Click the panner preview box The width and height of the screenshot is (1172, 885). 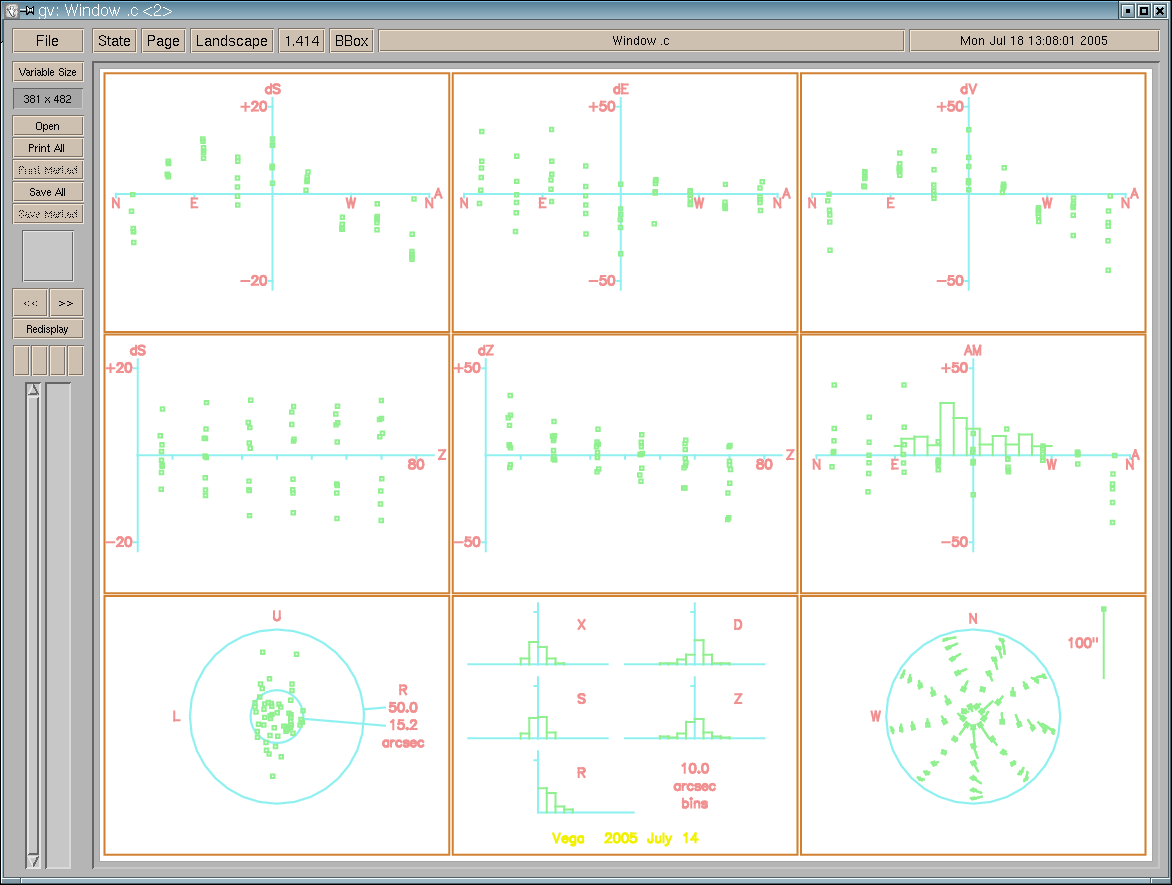coord(48,256)
